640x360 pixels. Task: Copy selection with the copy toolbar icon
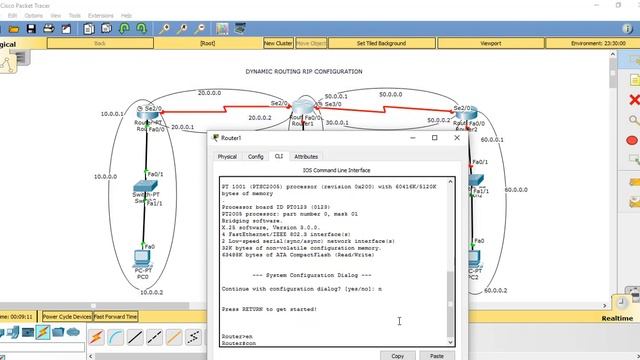89,29
